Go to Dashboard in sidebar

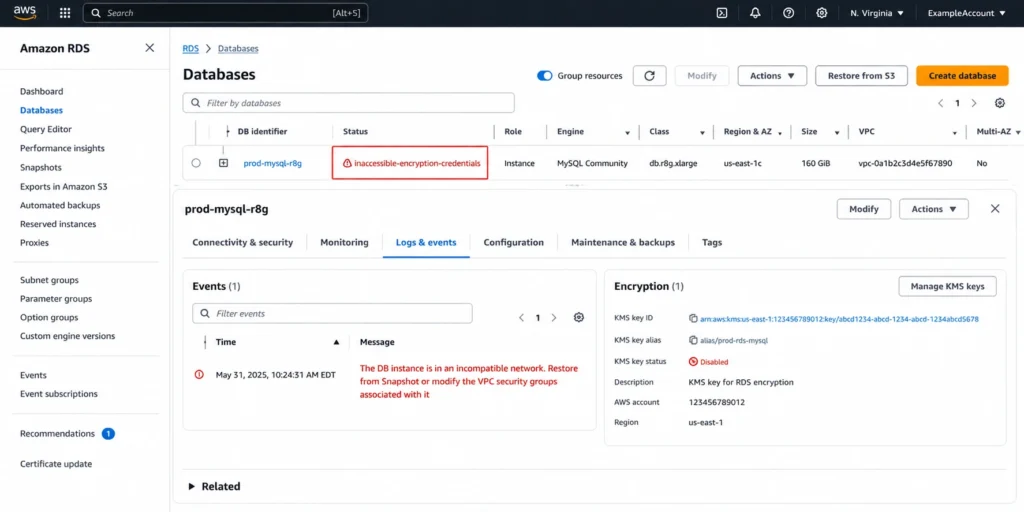point(42,91)
